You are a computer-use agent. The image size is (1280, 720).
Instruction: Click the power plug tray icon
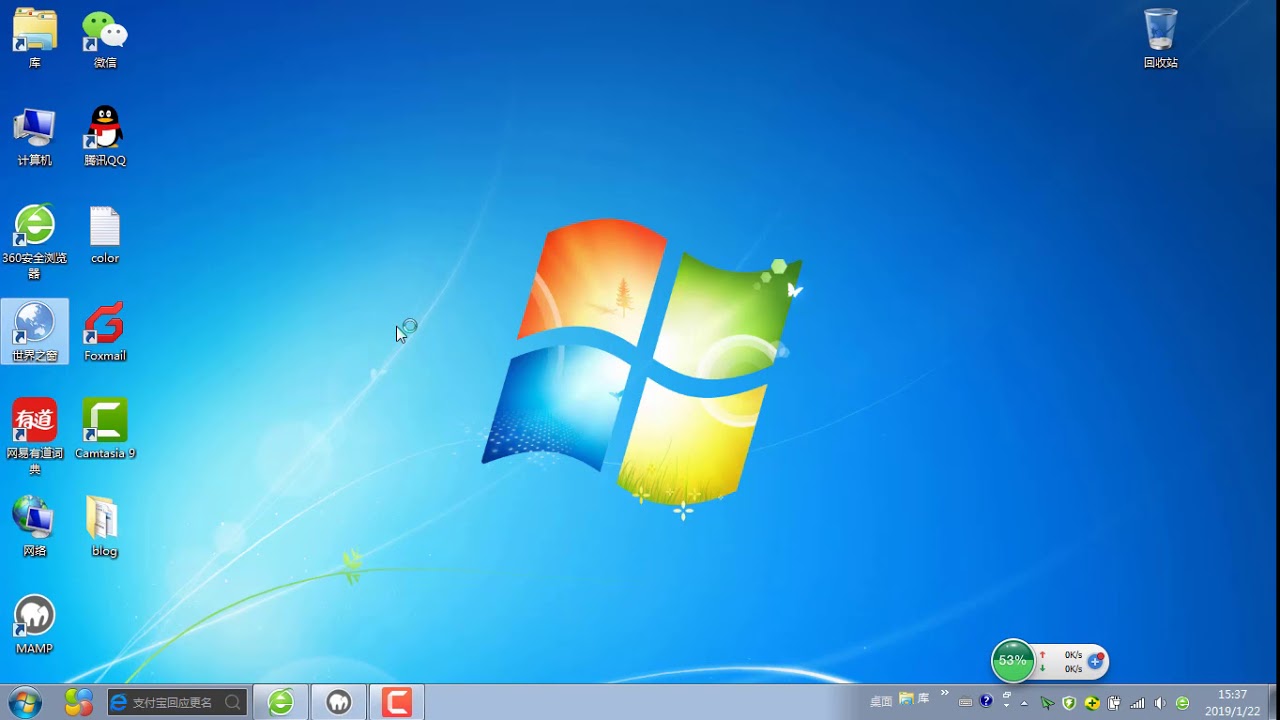[1114, 703]
